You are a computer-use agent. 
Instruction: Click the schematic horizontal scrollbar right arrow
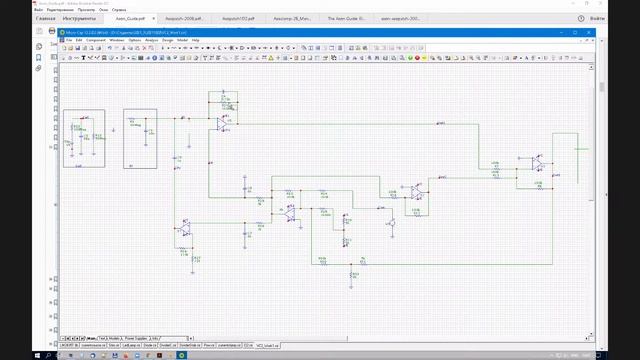coord(587,338)
